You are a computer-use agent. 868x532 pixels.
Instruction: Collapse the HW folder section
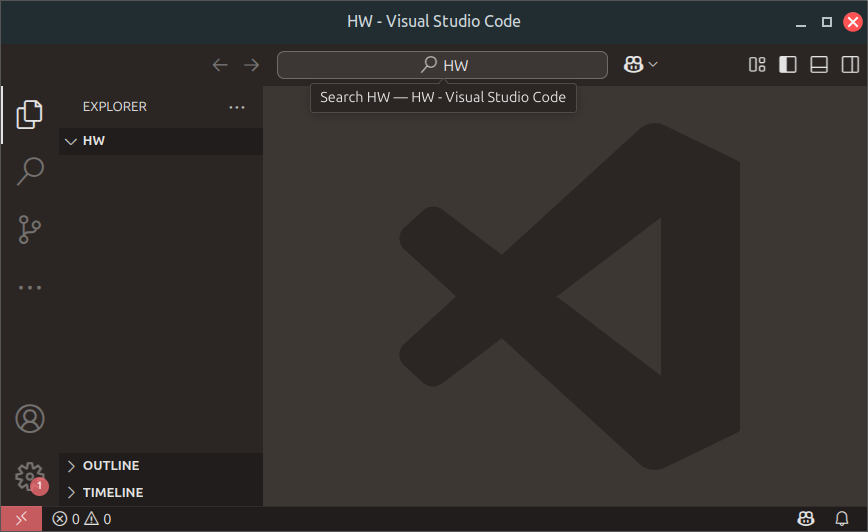161,141
